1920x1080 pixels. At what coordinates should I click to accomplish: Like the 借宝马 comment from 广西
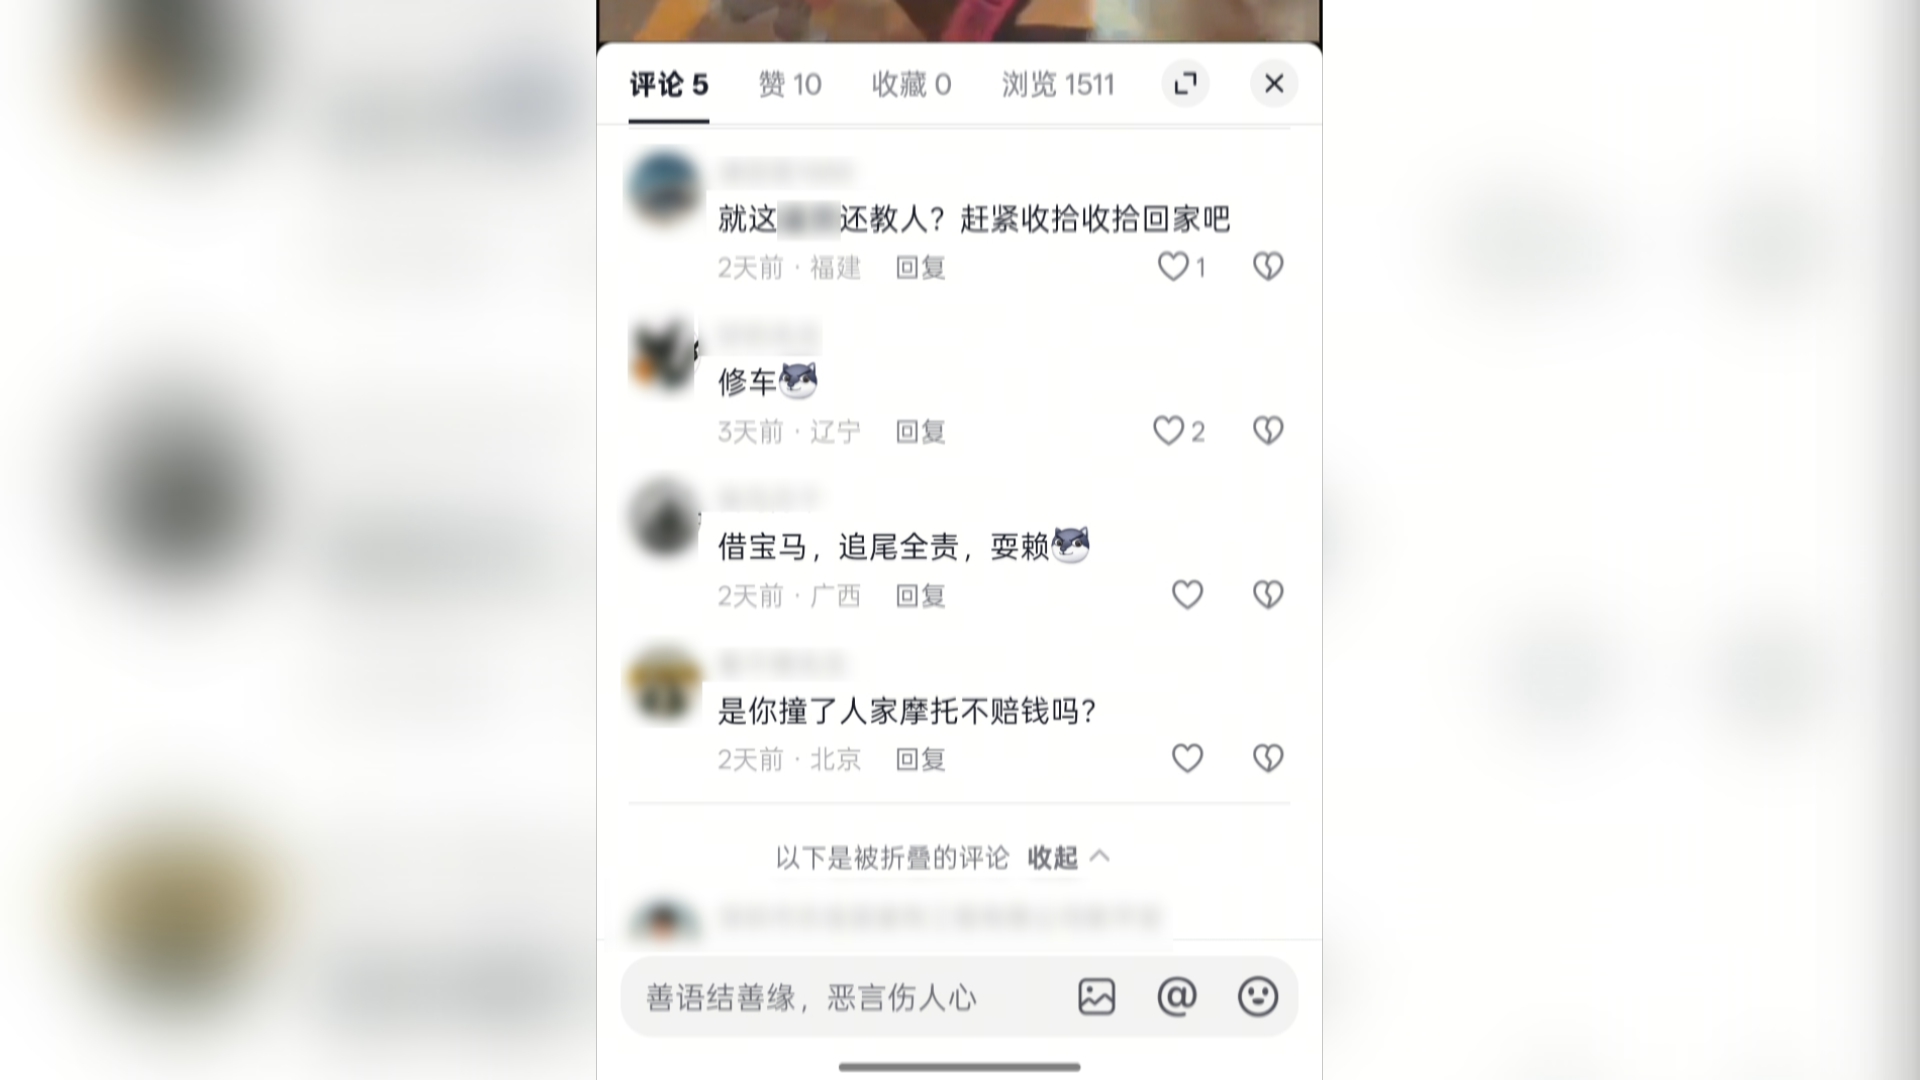point(1187,595)
